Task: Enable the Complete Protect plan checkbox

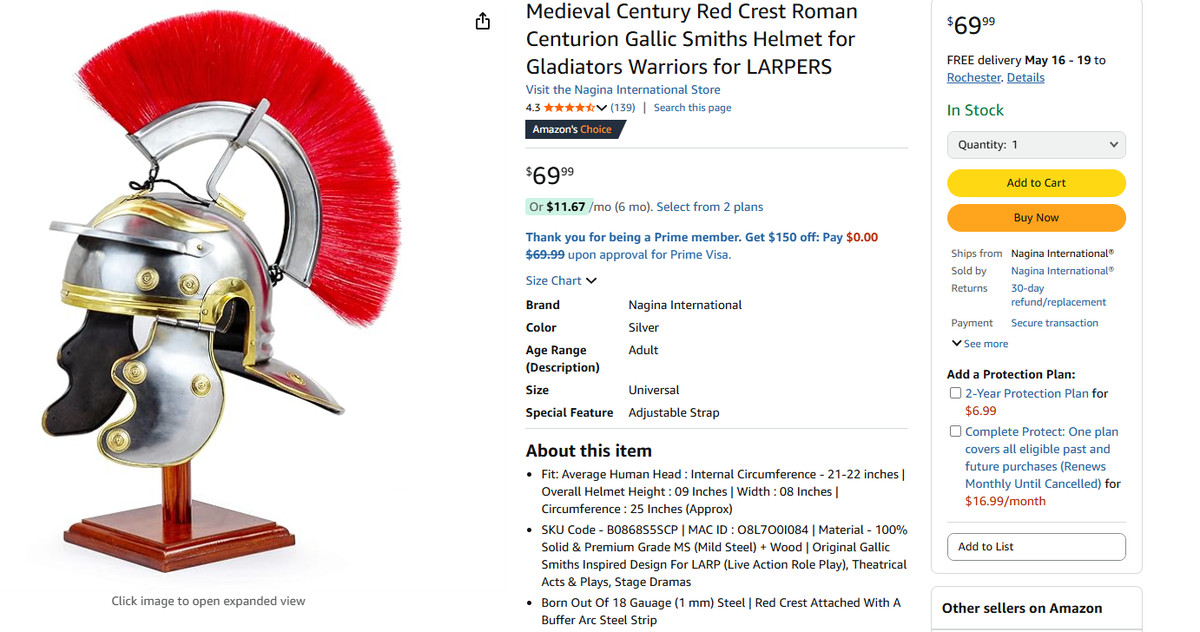Action: click(x=955, y=432)
